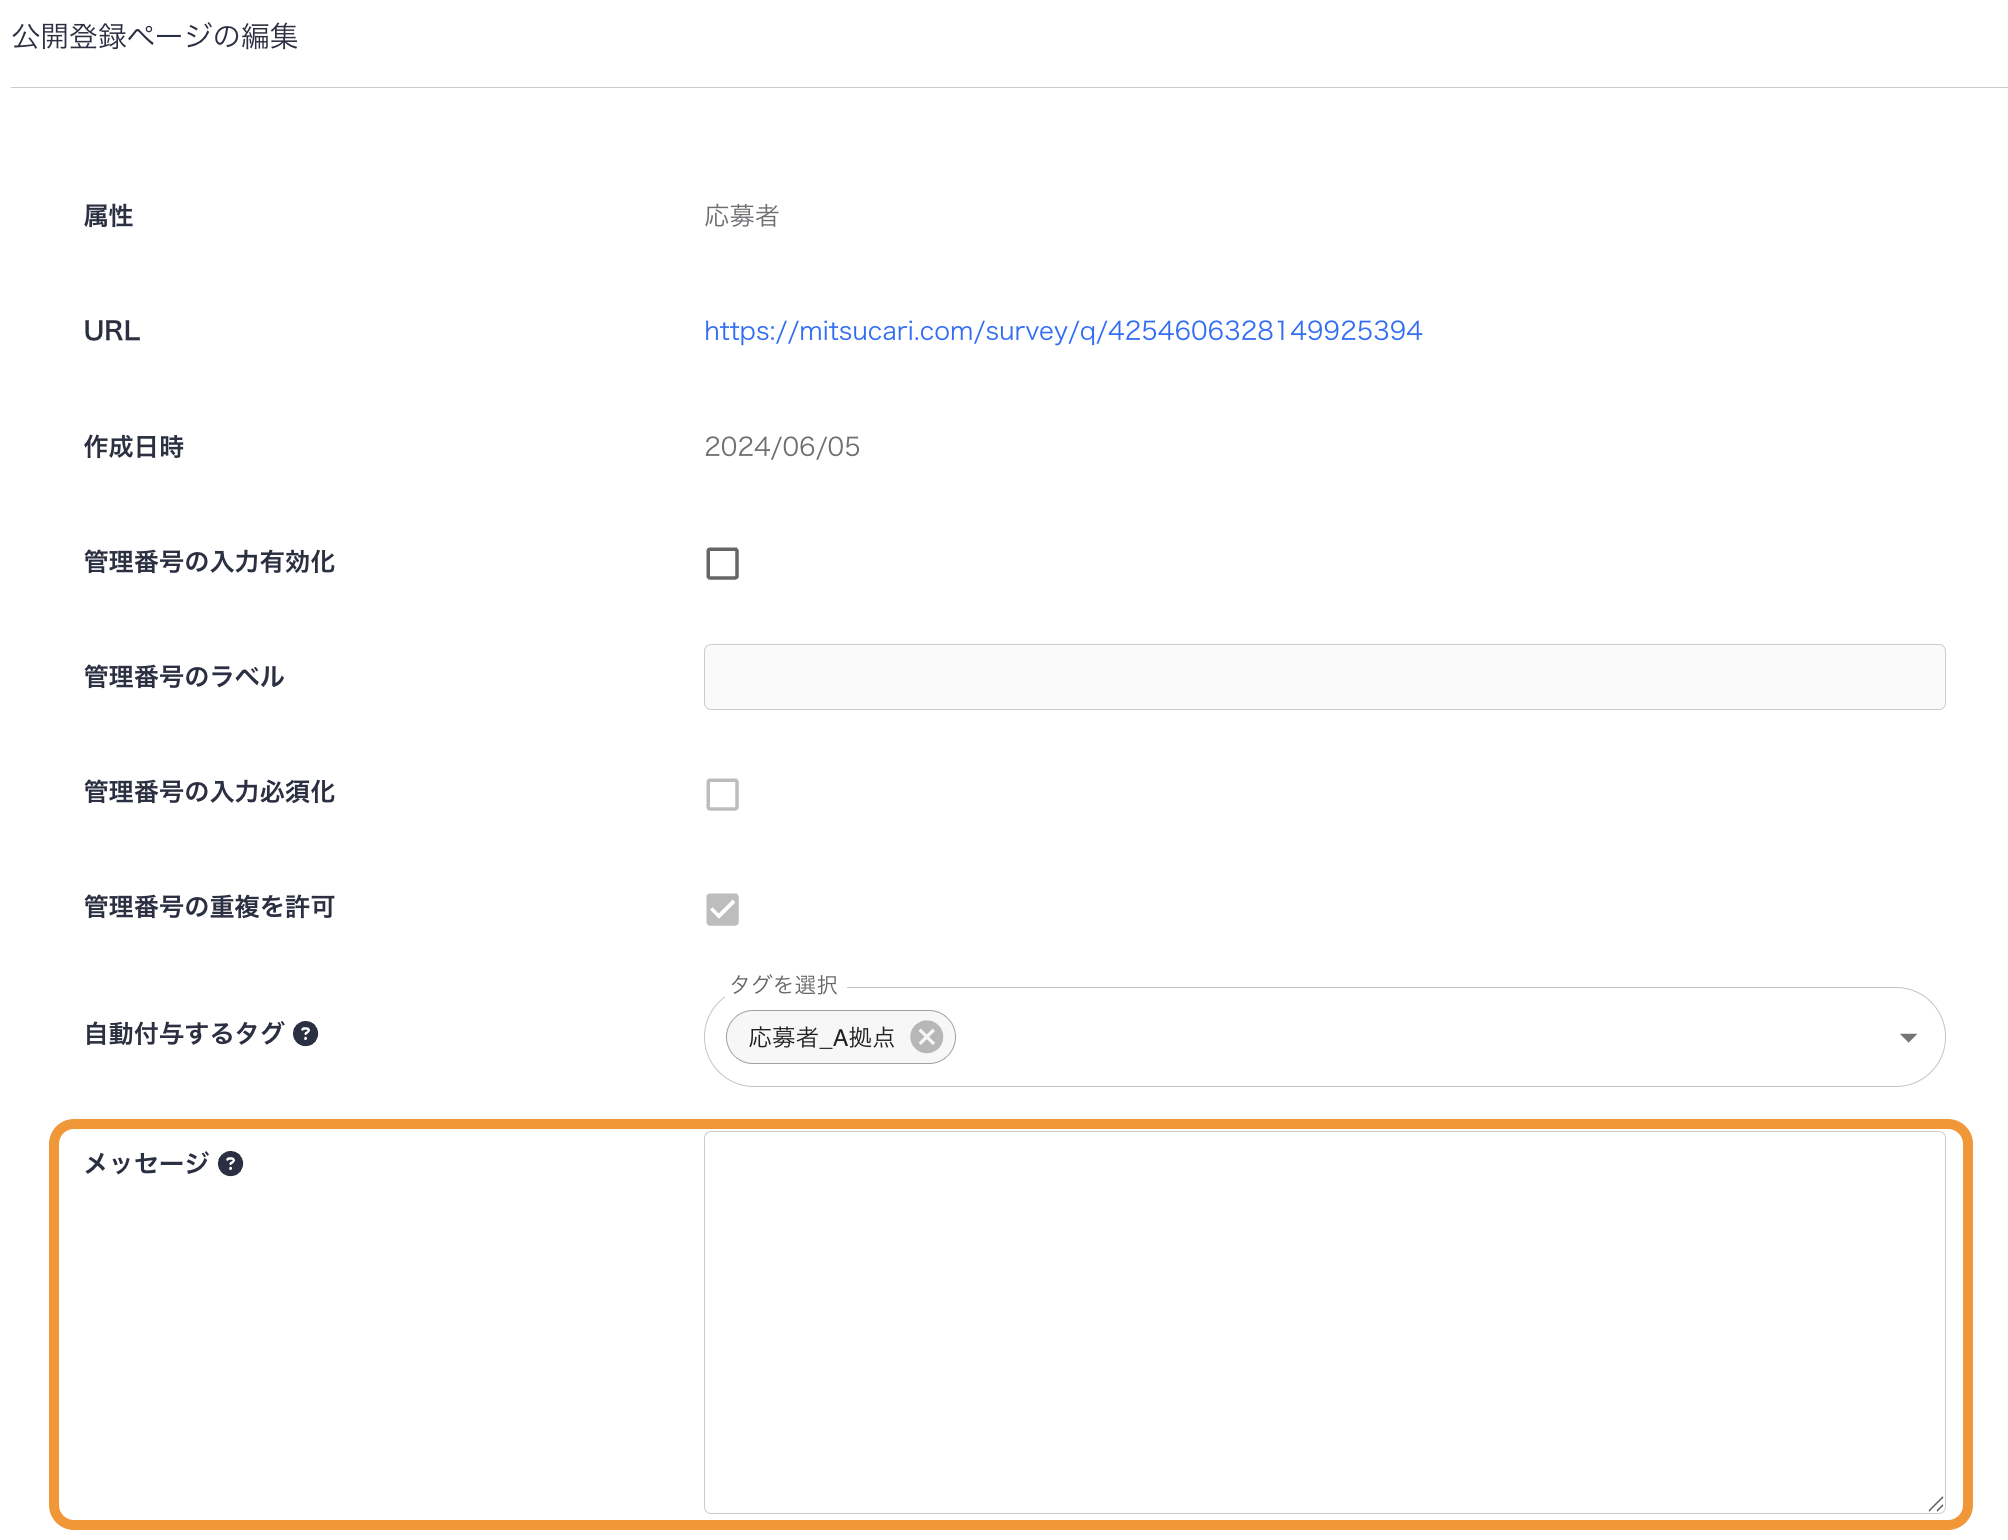Viewport: 2008px width, 1540px height.
Task: Click the help icon next to メッセージ
Action: click(x=231, y=1164)
